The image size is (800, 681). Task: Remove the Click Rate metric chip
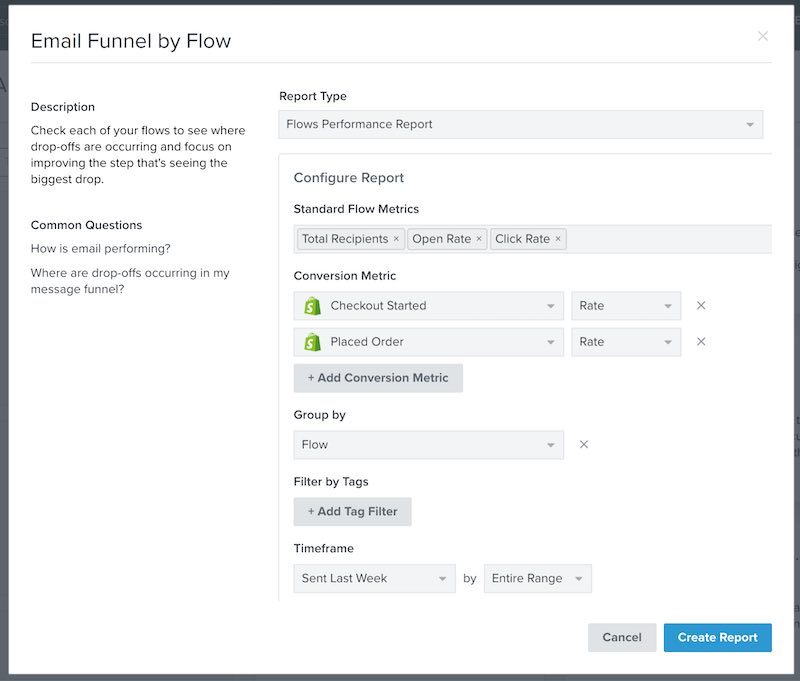557,239
